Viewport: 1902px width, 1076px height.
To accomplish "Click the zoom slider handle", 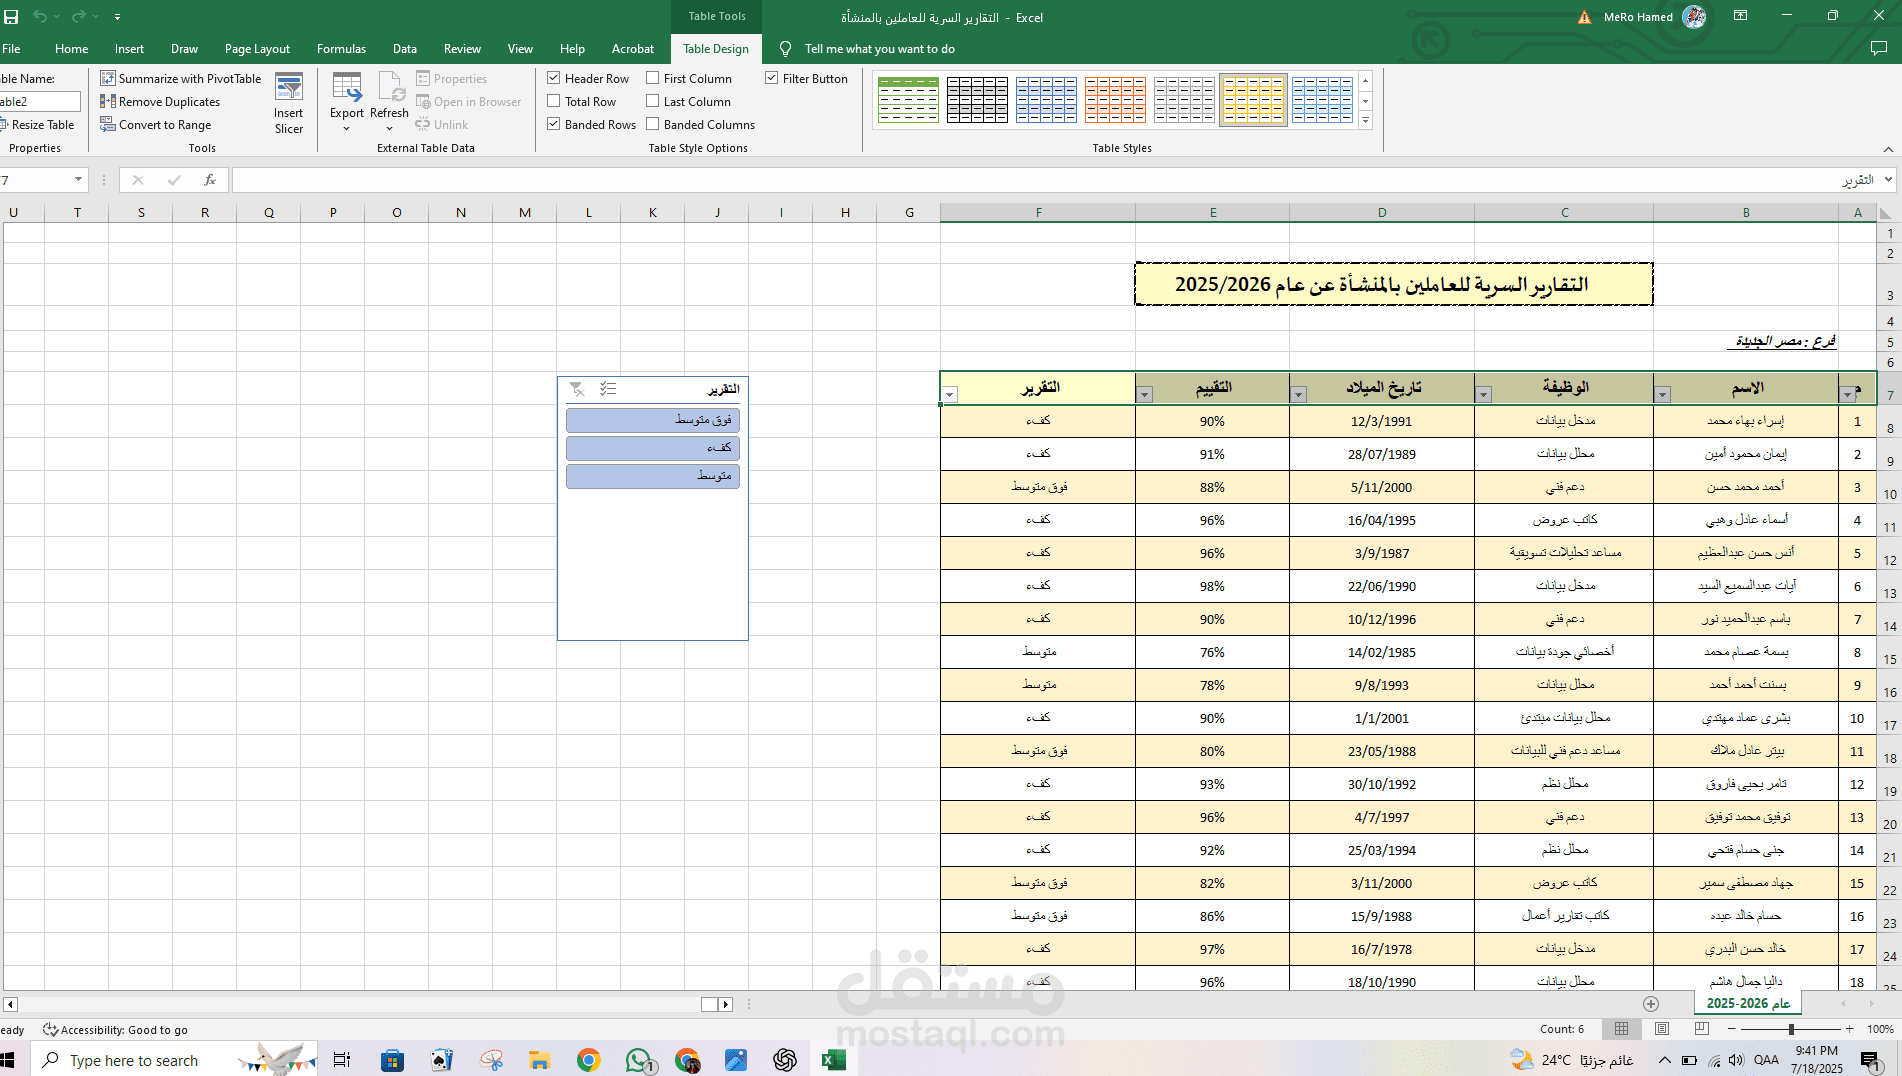I will coord(1791,1029).
